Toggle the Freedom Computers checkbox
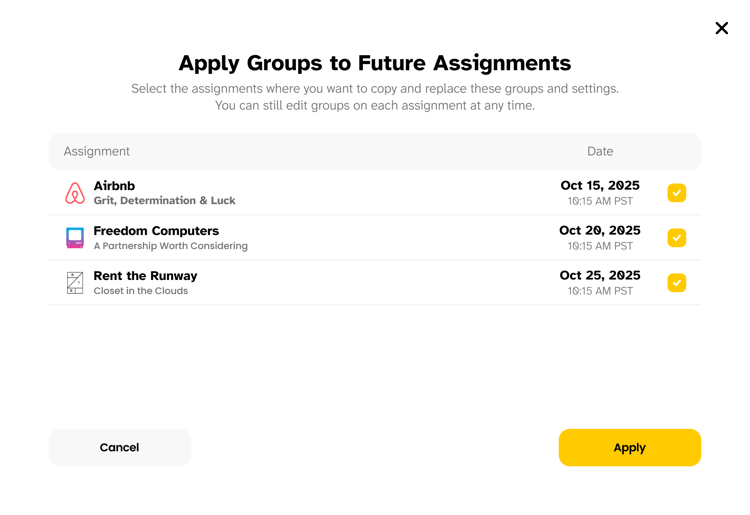This screenshot has width=750, height=515. [677, 238]
